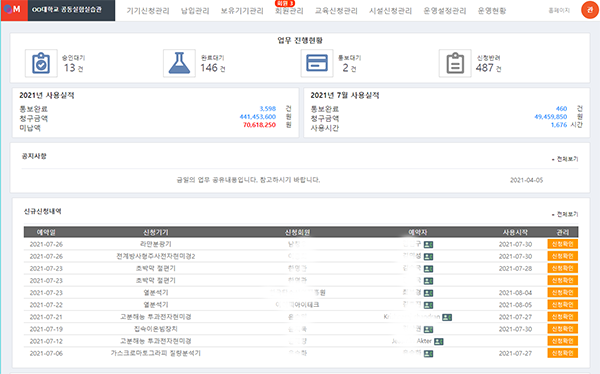Click the 사용시작 column header
The image size is (600, 374).
click(x=515, y=232)
